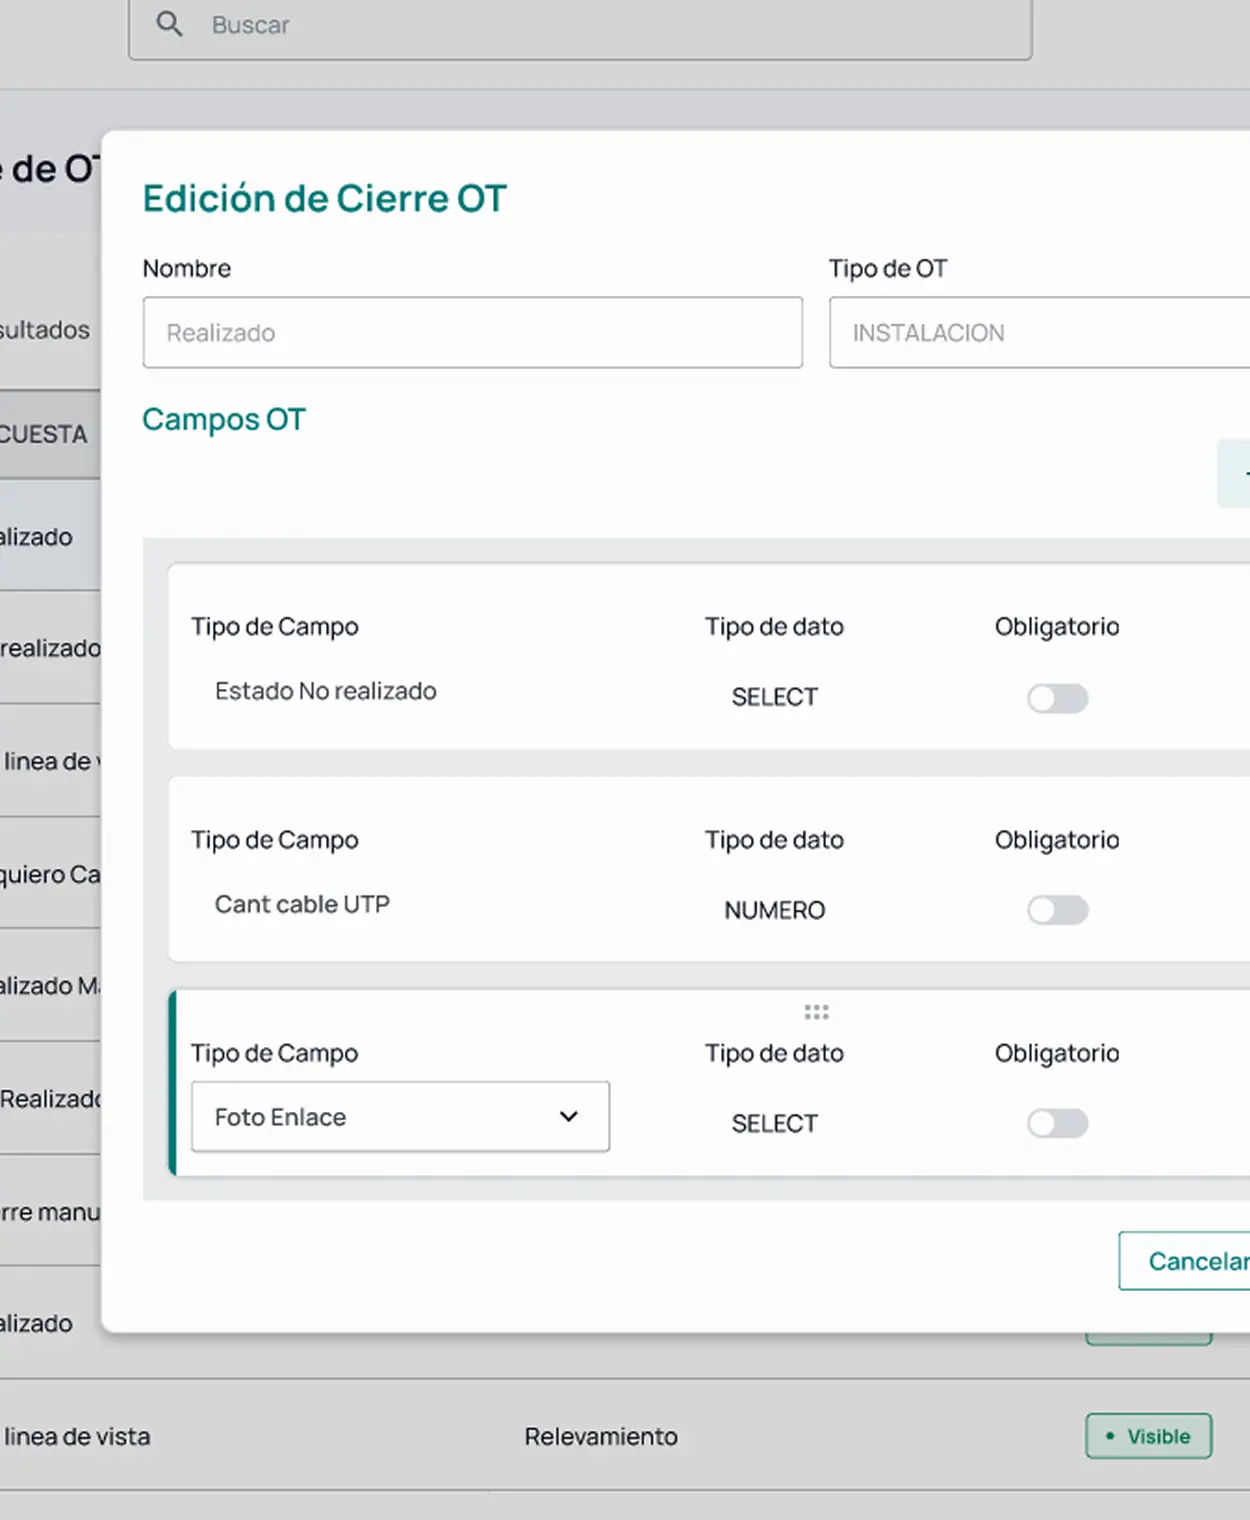
Task: Focus the Nombre input field
Action: coord(472,332)
